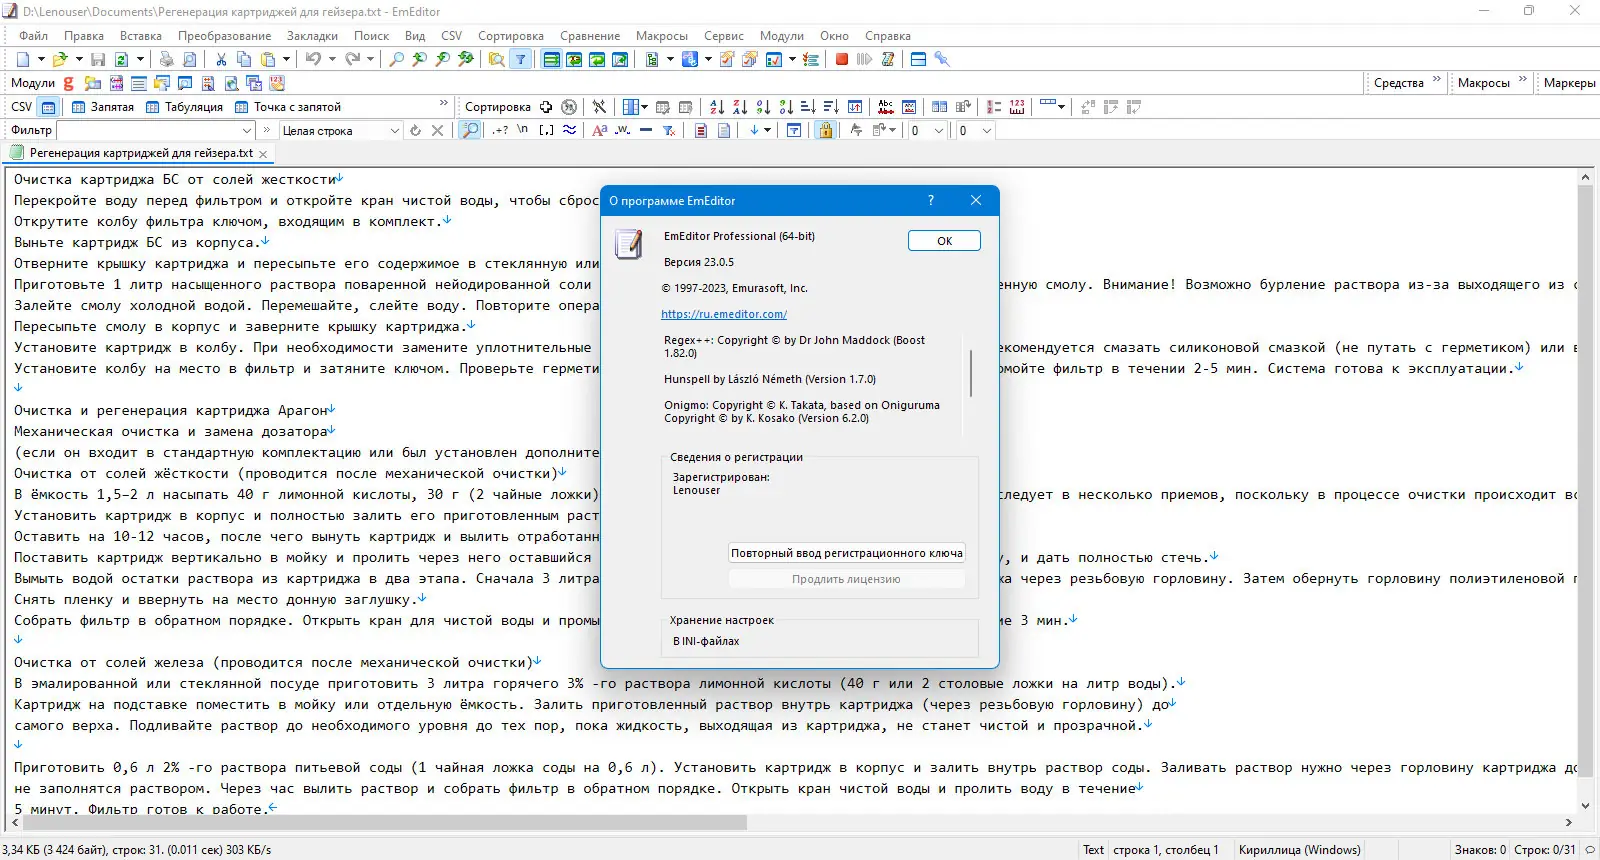The image size is (1600, 860).
Task: Click the 'Text' configuration in status bar
Action: point(1093,850)
